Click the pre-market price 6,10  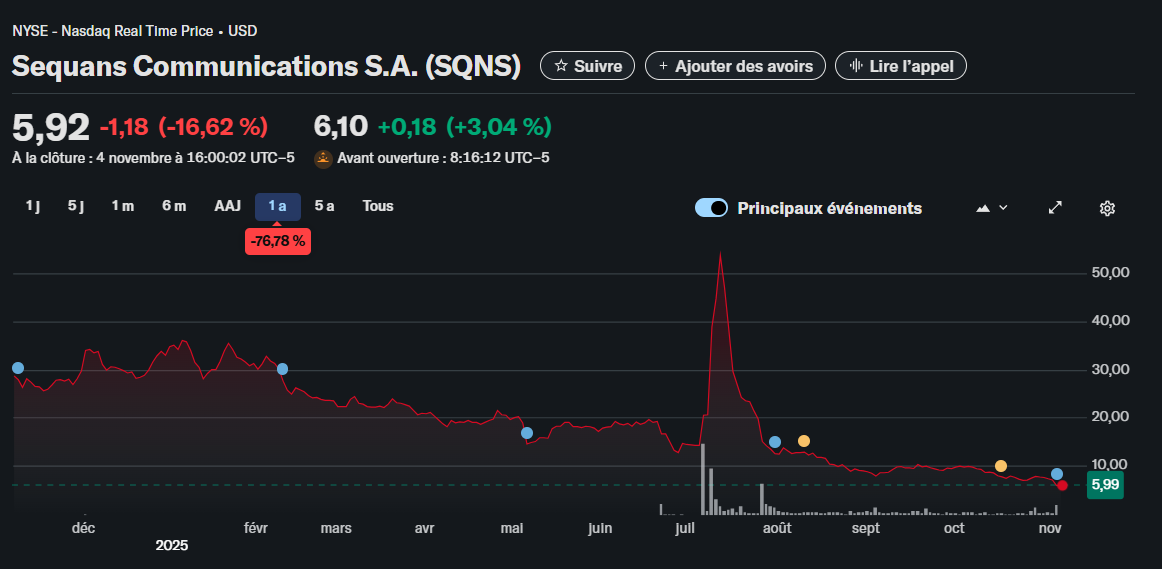(341, 127)
